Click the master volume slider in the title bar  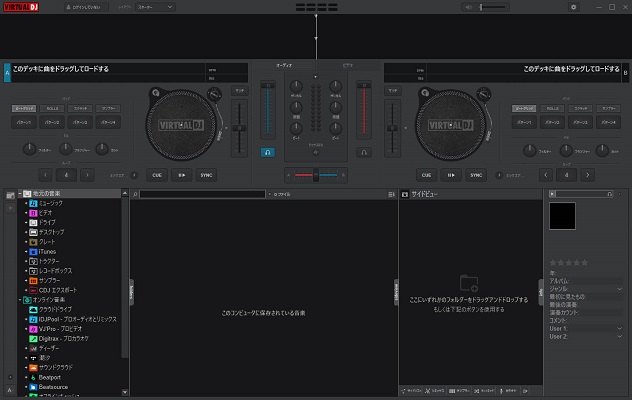click(x=492, y=7)
